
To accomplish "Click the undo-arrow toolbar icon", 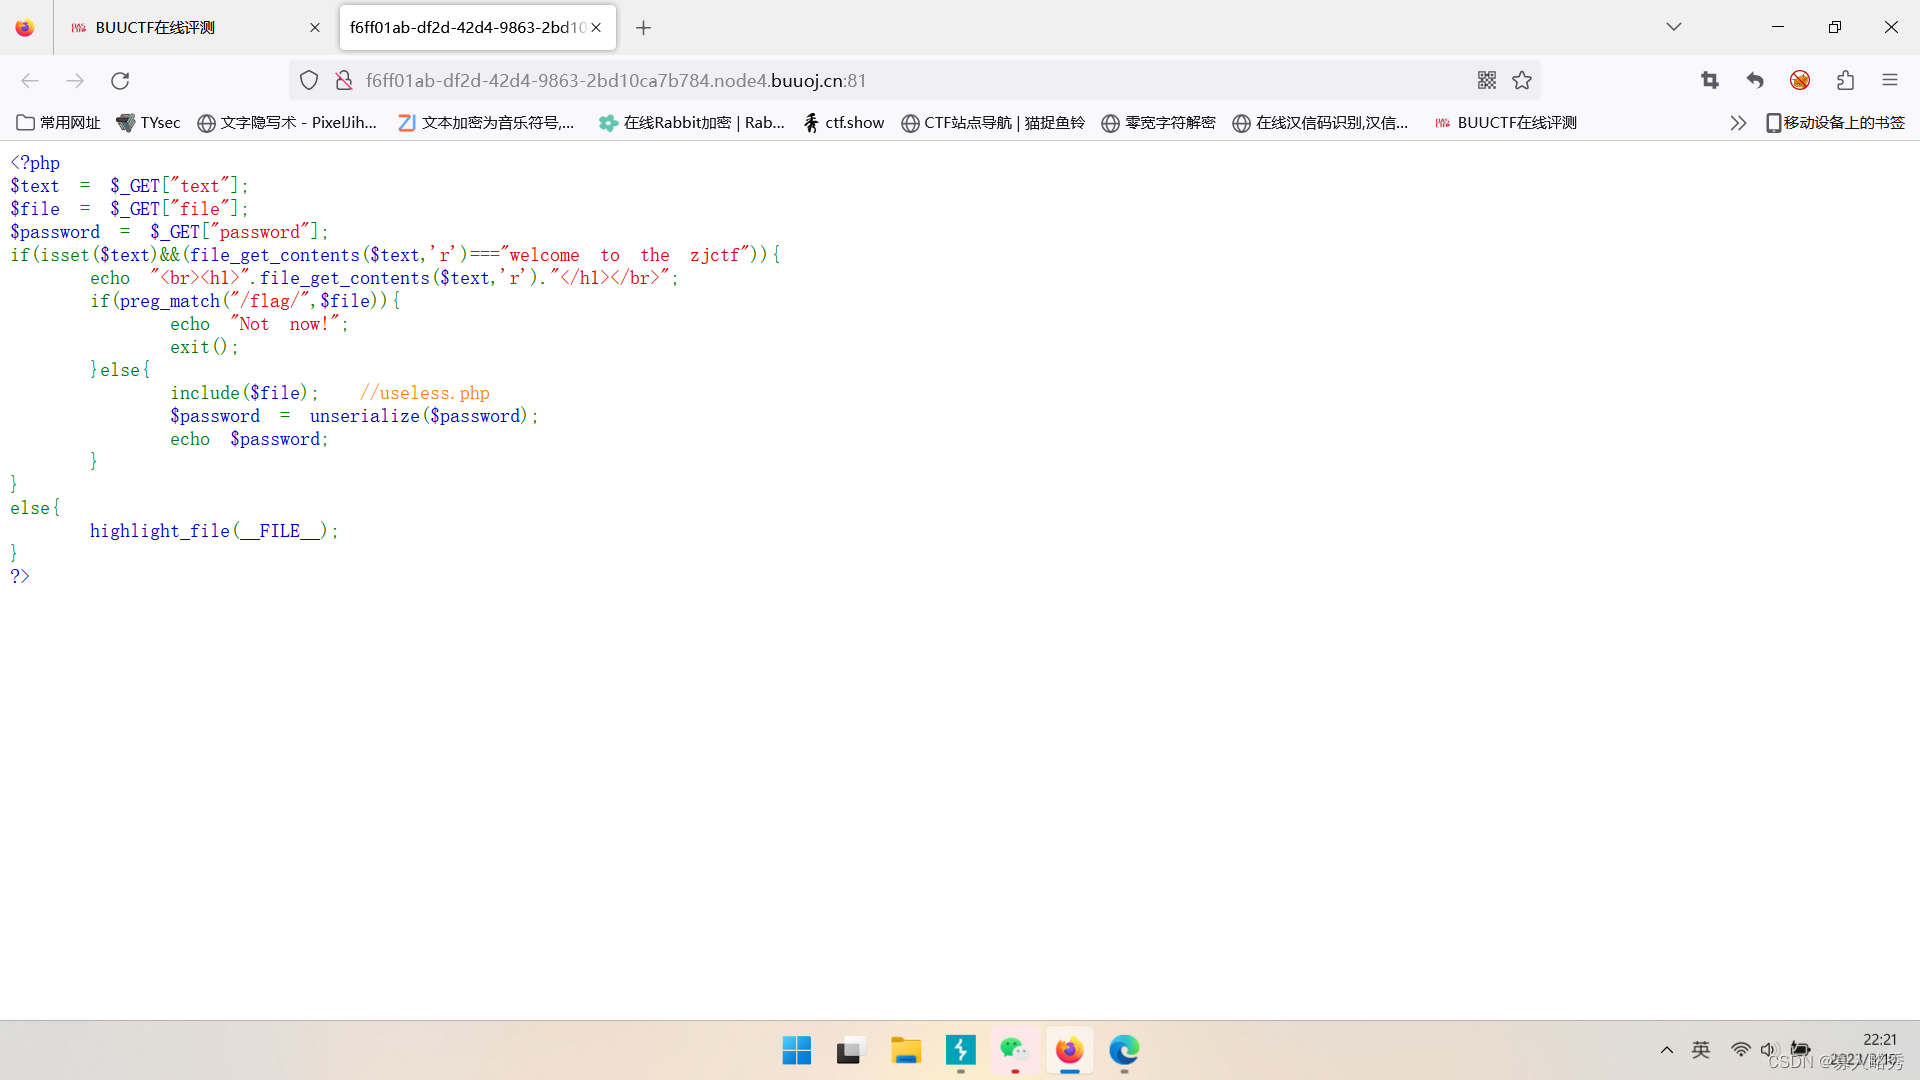I will (x=1755, y=80).
